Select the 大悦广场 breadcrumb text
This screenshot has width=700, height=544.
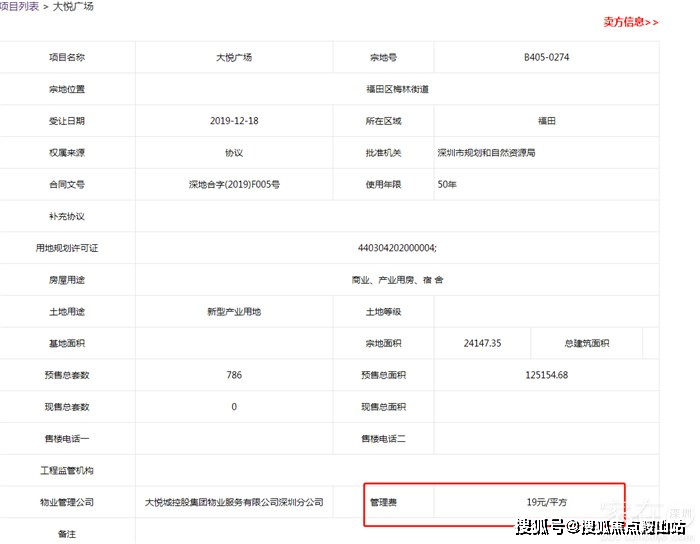pyautogui.click(x=73, y=6)
